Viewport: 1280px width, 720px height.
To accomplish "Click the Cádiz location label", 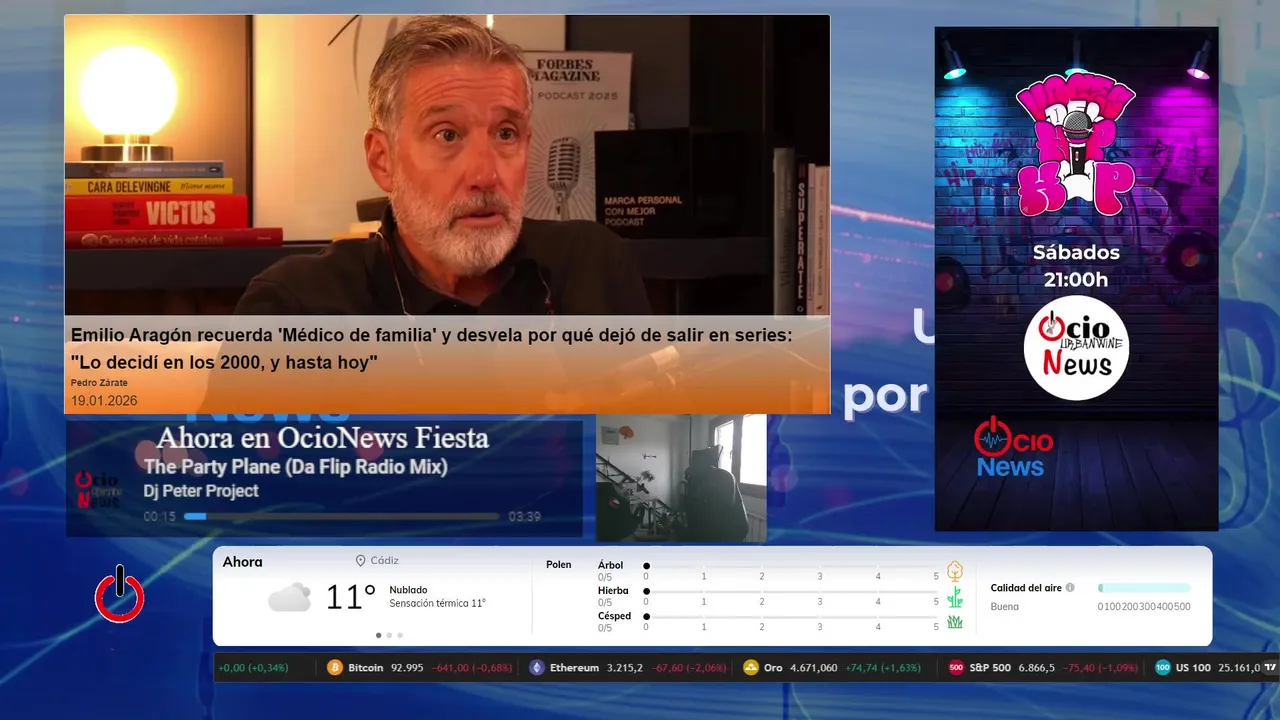I will pyautogui.click(x=384, y=561).
